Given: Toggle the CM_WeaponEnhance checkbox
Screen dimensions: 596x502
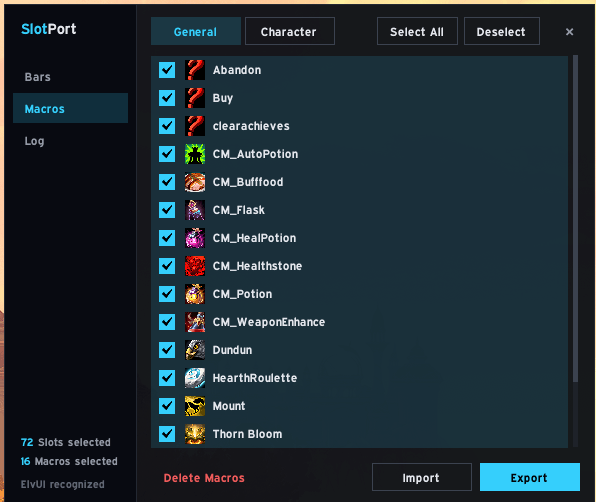Looking at the screenshot, I should coord(167,322).
